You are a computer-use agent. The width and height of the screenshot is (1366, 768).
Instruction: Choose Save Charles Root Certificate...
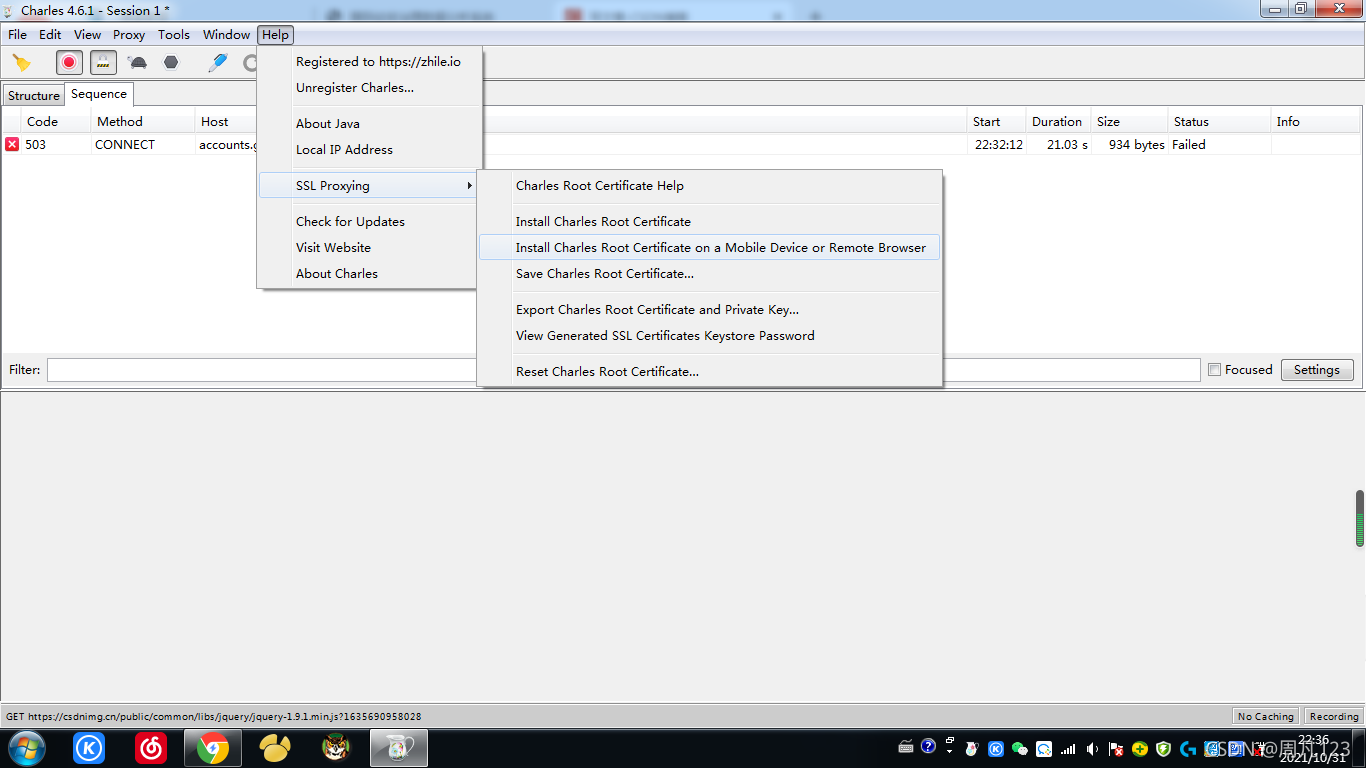(x=709, y=273)
